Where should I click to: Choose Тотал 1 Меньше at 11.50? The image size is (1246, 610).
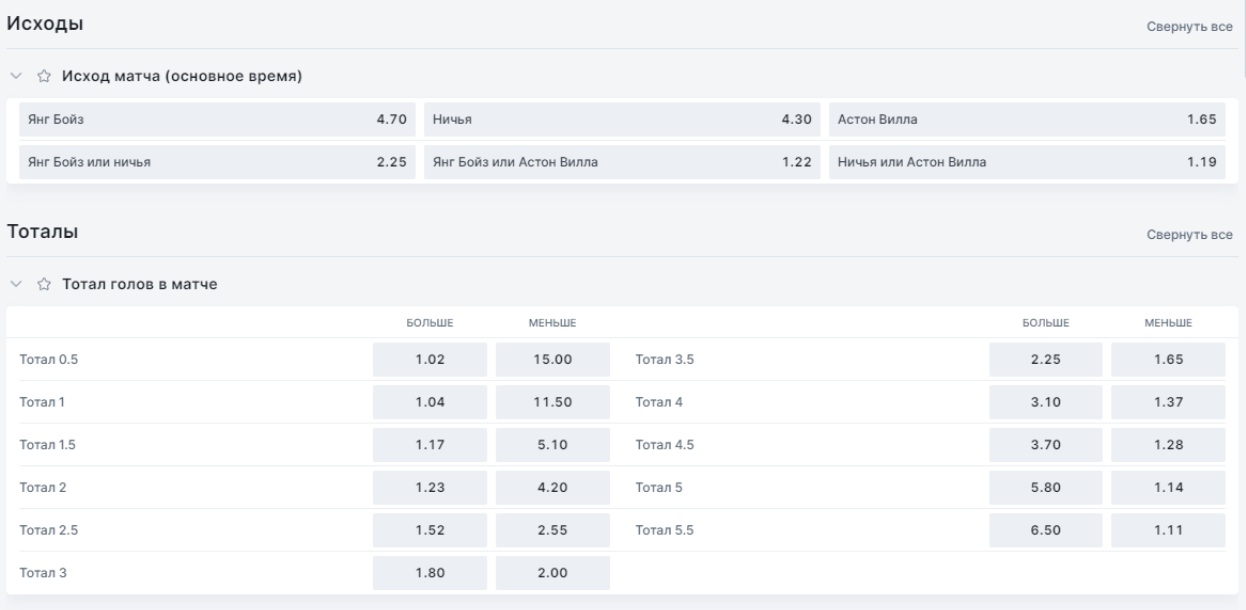click(x=552, y=403)
